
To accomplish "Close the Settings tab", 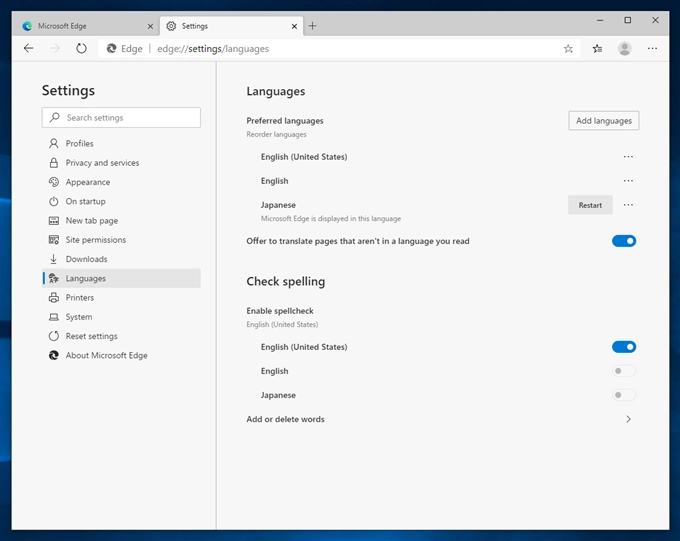I will [294, 26].
